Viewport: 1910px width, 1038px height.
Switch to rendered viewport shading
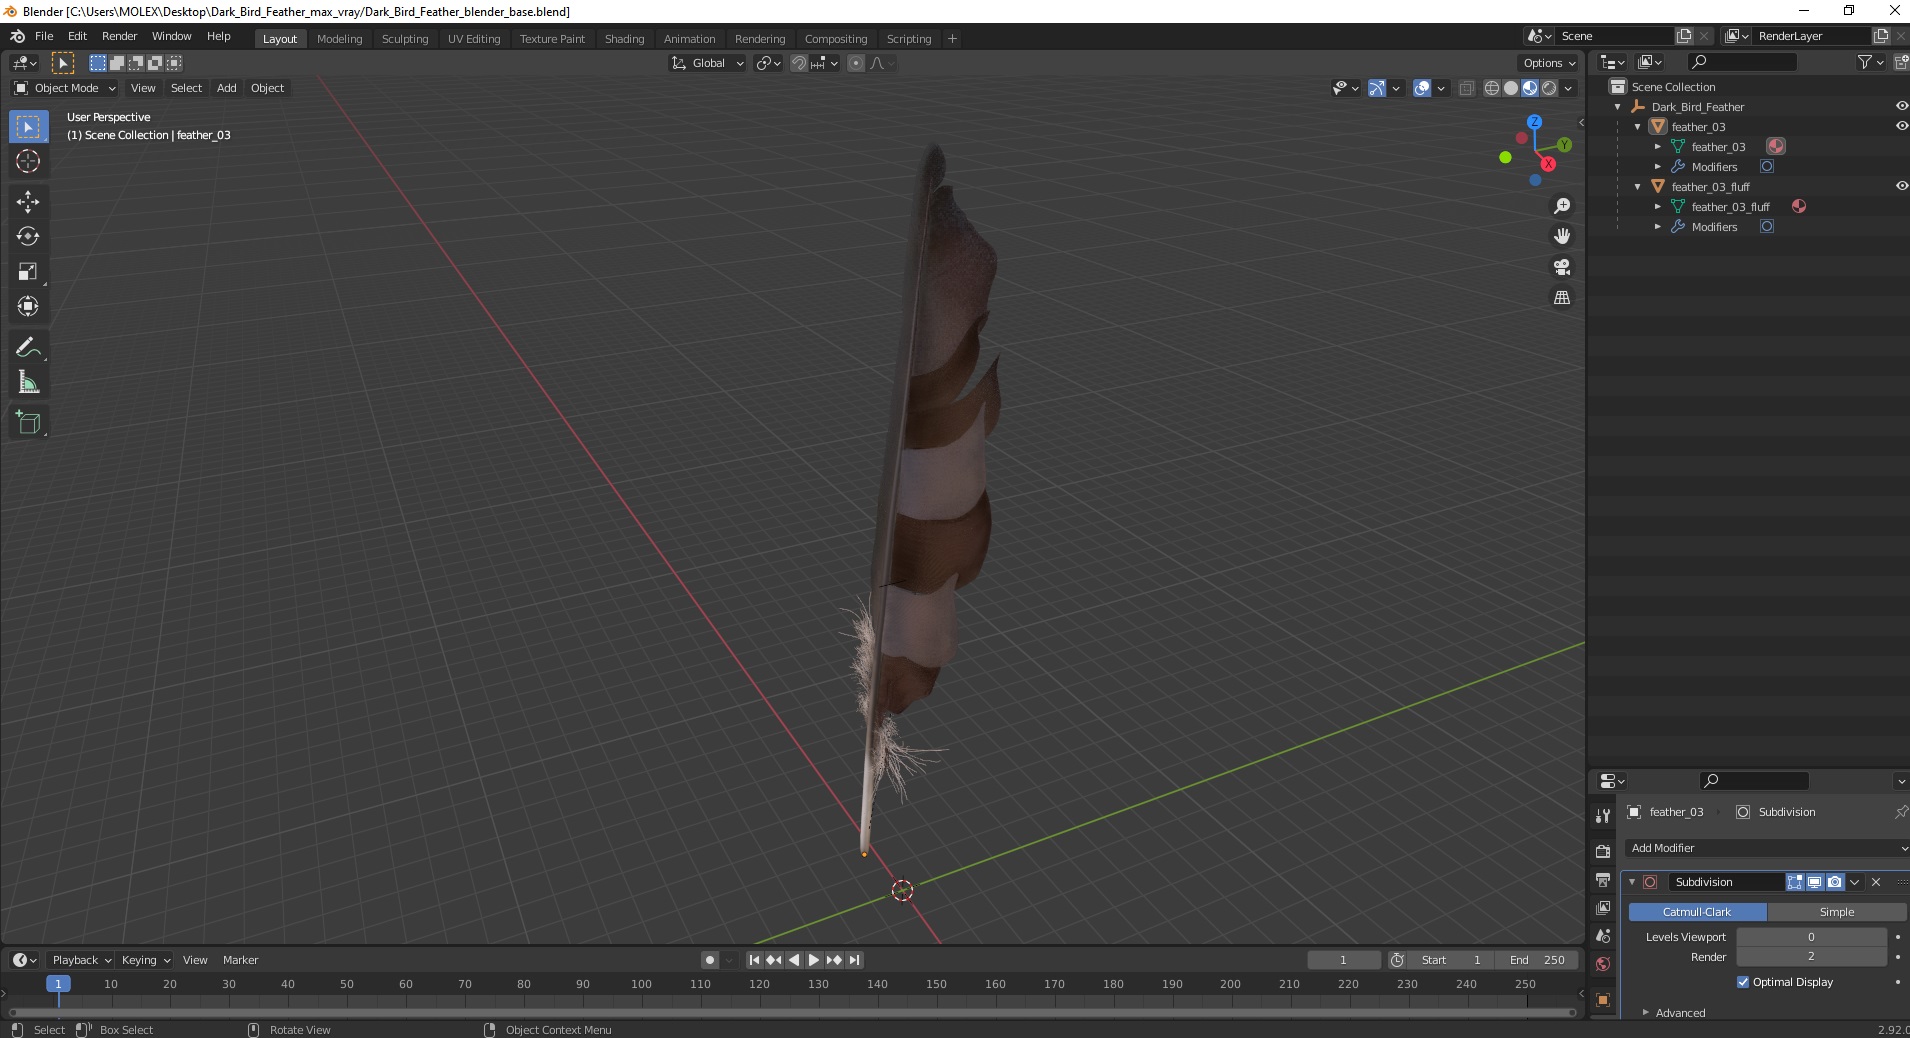coord(1549,88)
